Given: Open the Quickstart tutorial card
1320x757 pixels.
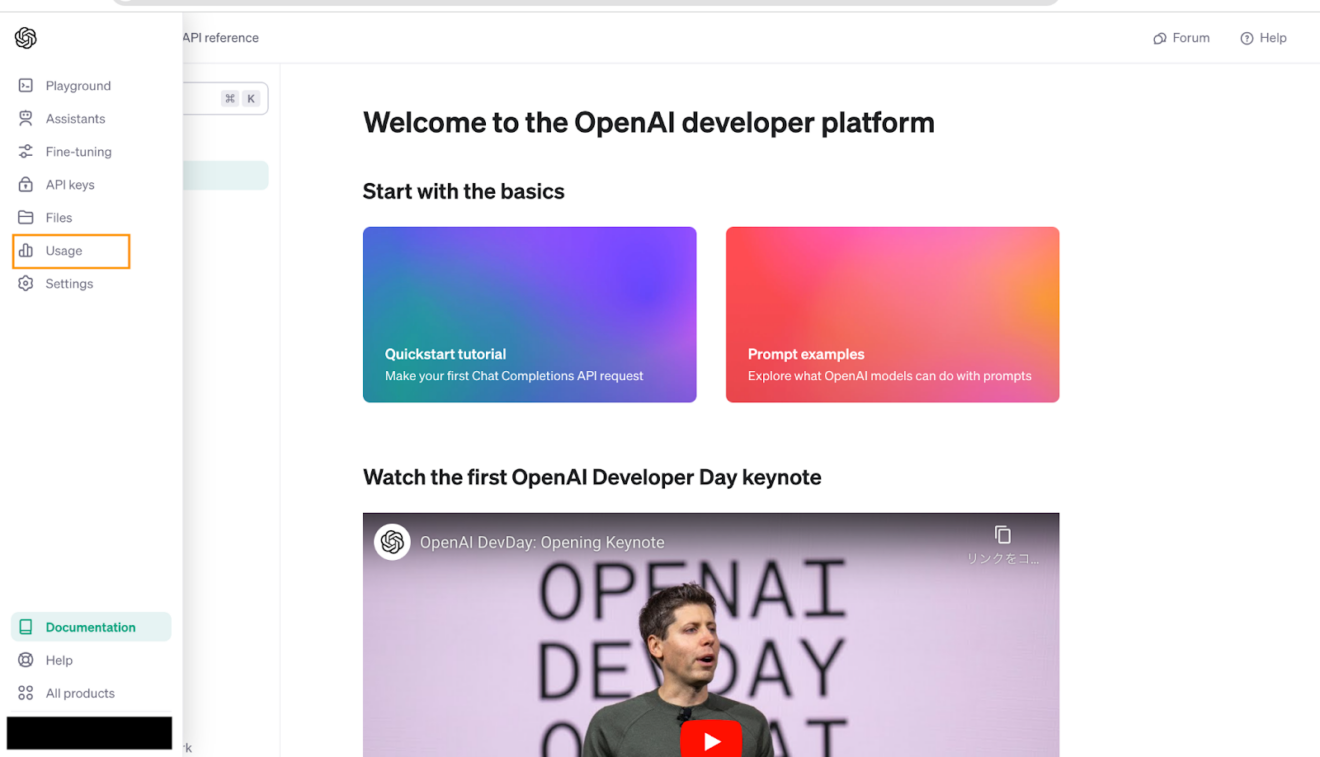Looking at the screenshot, I should pos(529,314).
